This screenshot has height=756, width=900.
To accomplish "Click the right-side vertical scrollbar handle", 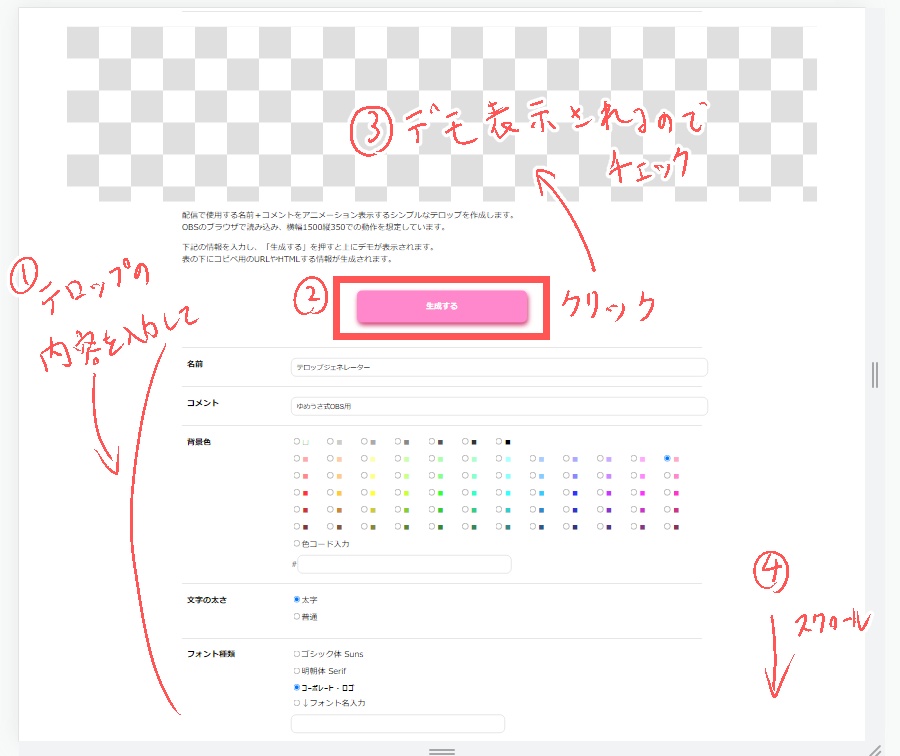I will pyautogui.click(x=874, y=375).
